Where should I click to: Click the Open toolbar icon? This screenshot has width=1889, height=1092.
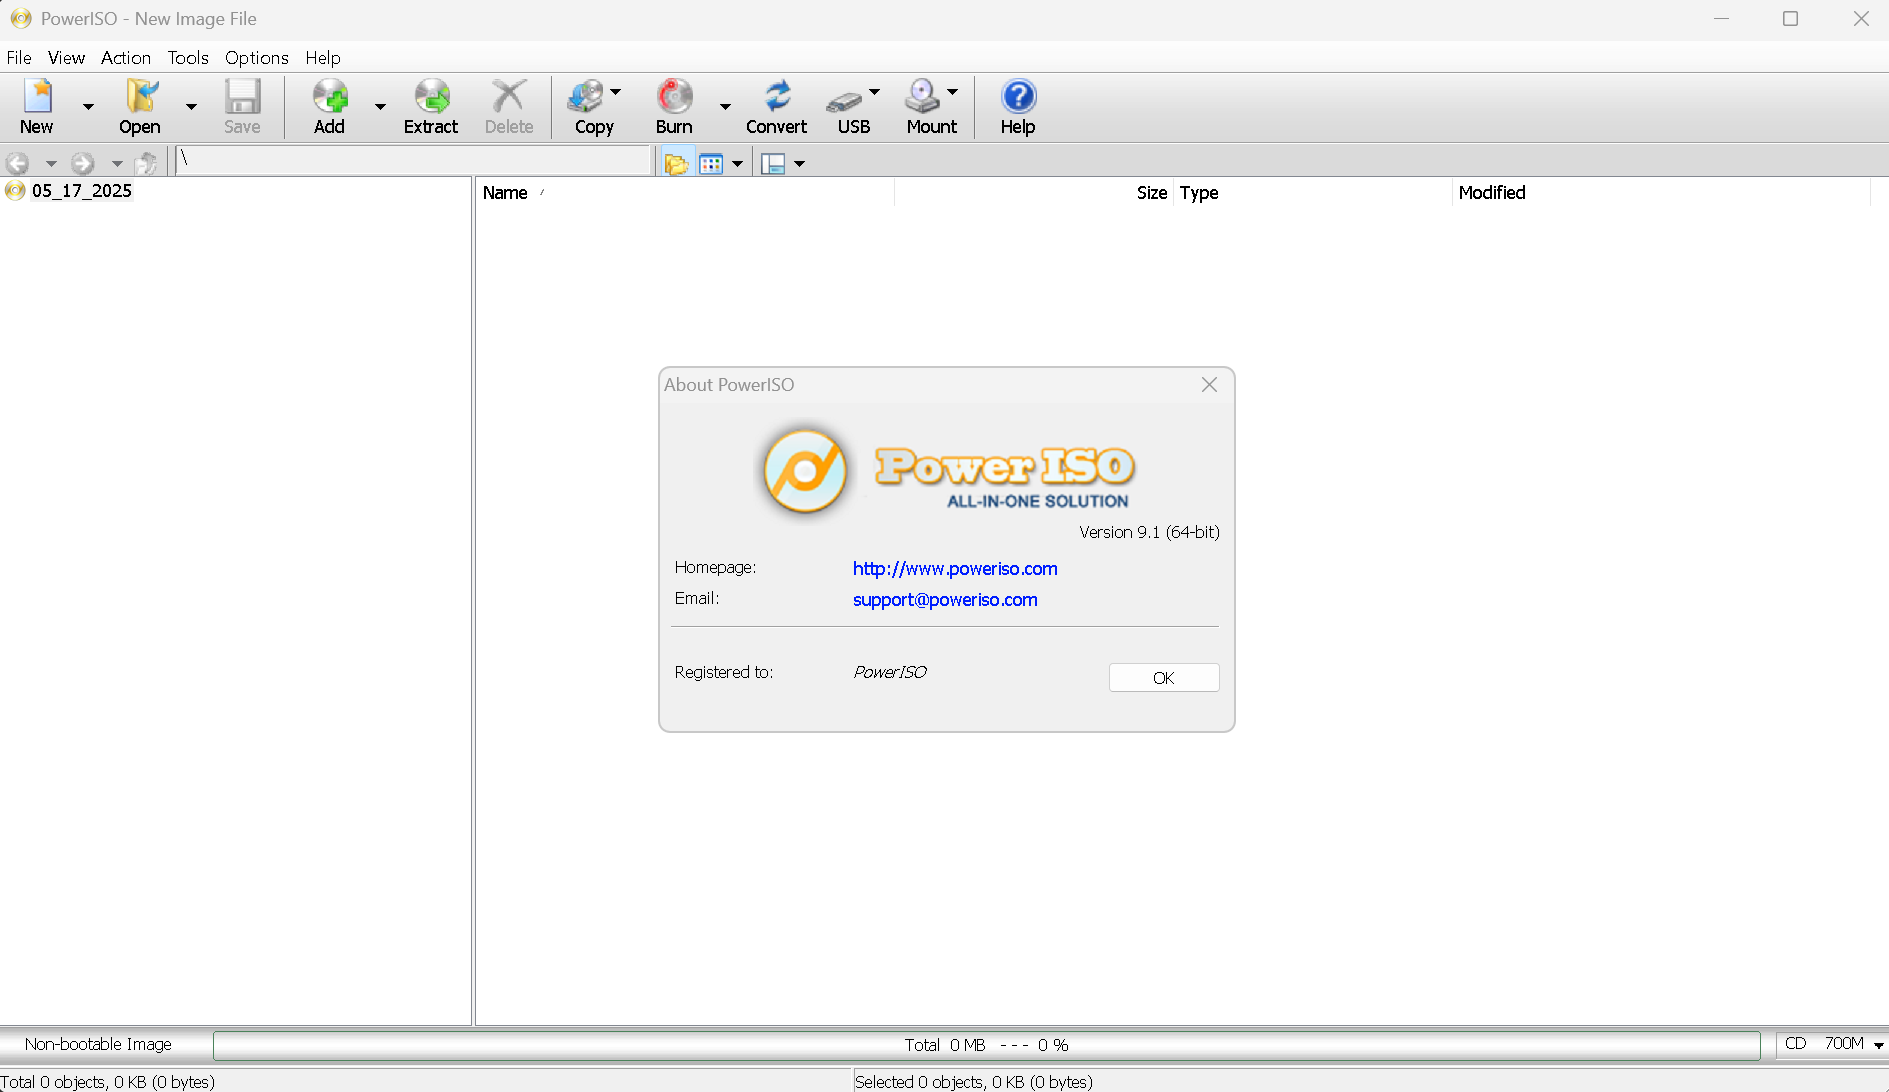[140, 106]
